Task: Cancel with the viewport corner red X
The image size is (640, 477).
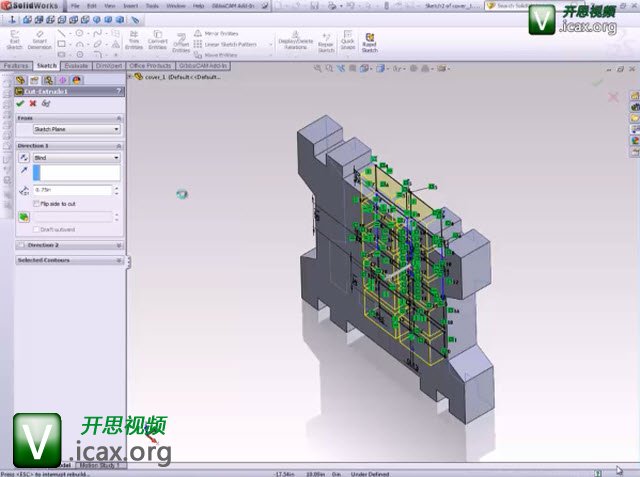Action: tap(613, 97)
